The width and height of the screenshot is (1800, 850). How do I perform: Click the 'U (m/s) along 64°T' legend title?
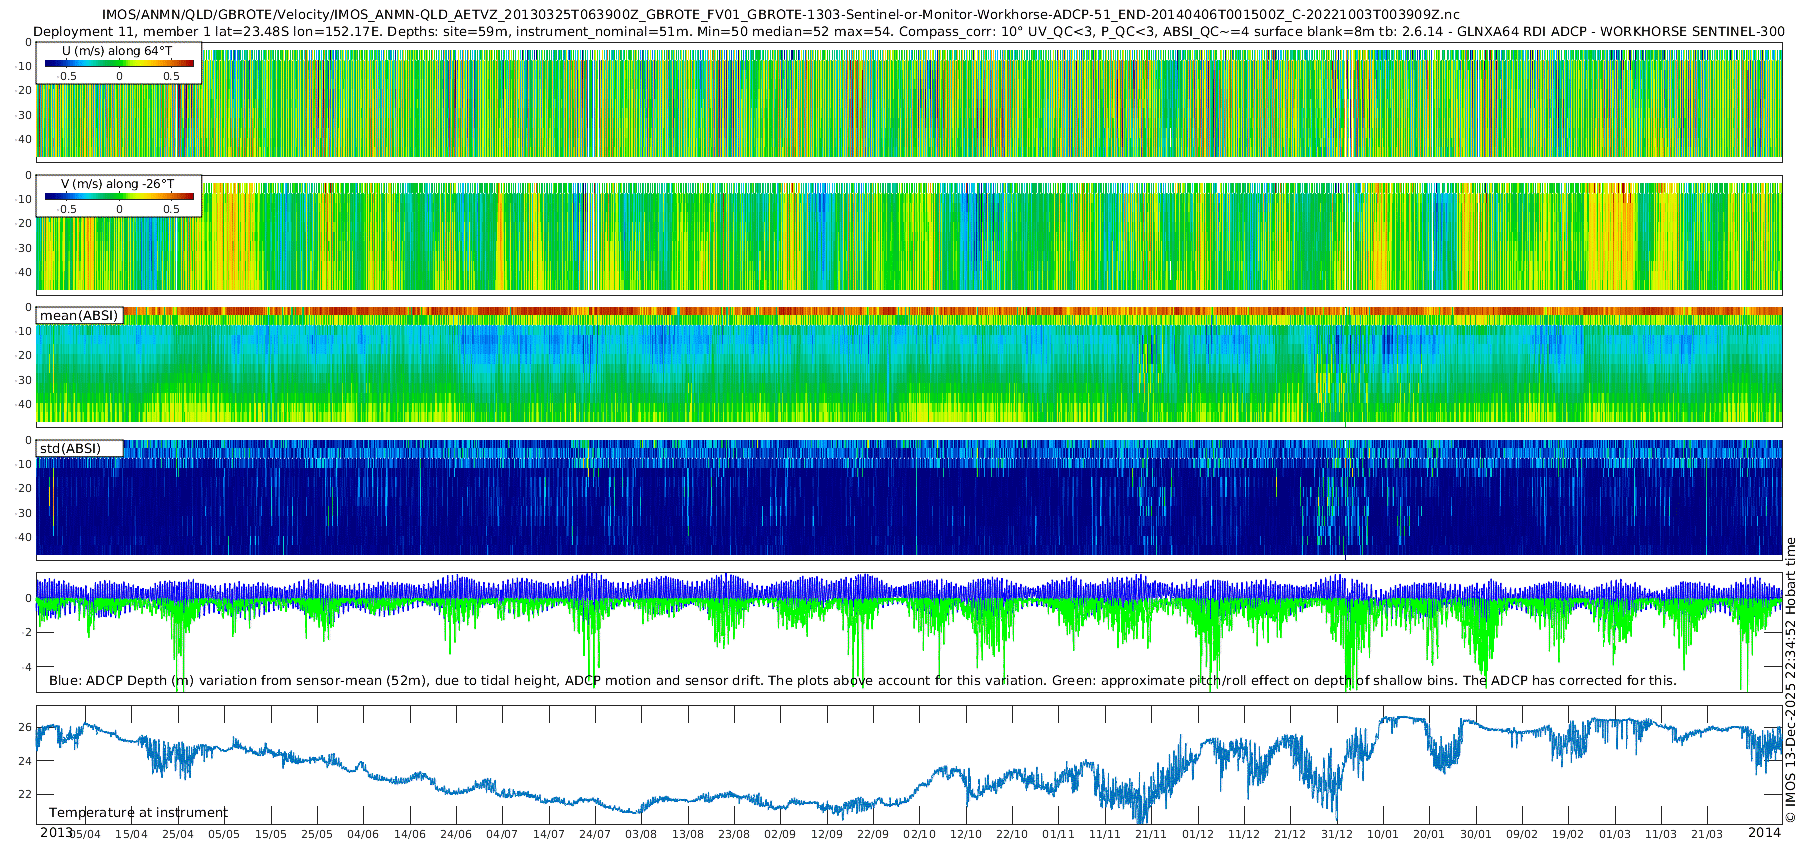(x=117, y=51)
